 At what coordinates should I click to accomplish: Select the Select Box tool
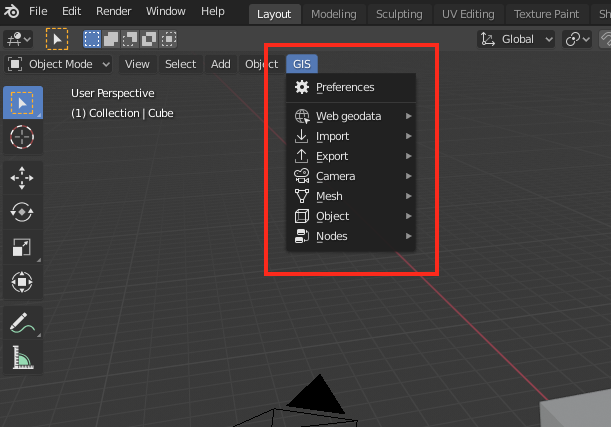[x=23, y=103]
